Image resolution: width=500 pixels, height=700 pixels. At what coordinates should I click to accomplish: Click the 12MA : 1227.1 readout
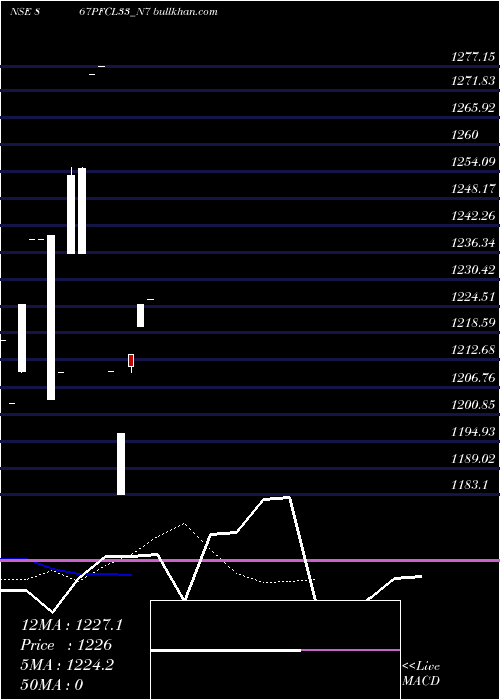pyautogui.click(x=71, y=625)
